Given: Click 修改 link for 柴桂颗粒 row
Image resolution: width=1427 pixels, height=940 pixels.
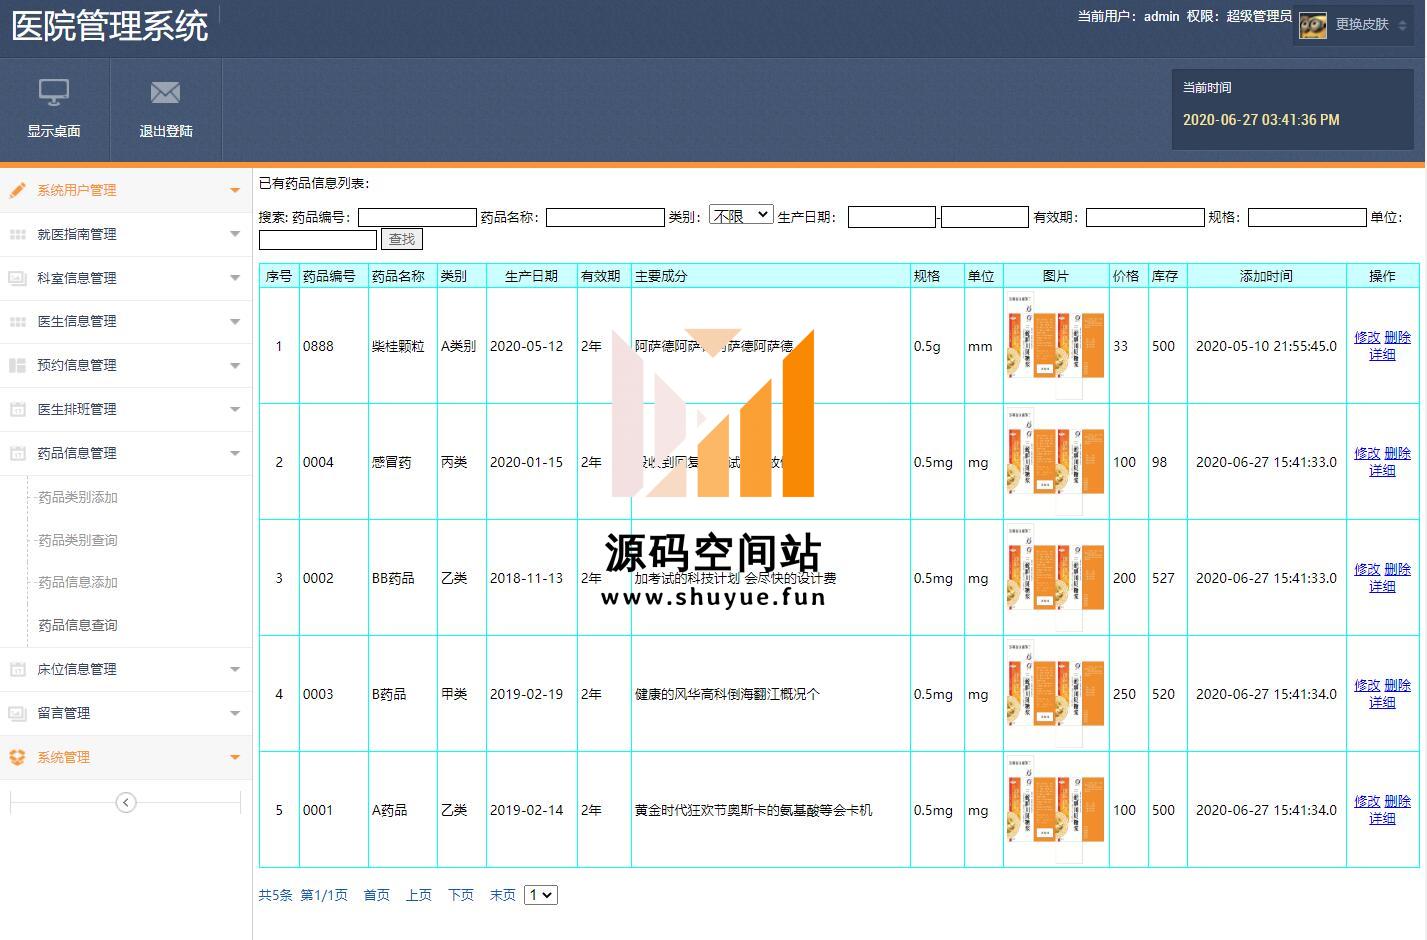Looking at the screenshot, I should (x=1367, y=337).
